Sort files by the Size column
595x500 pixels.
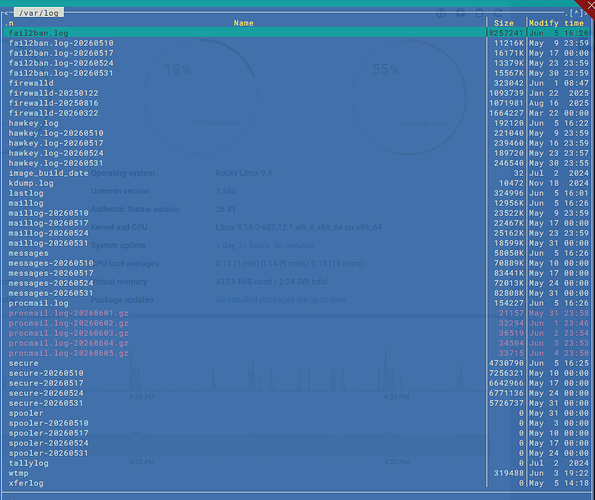tap(504, 23)
